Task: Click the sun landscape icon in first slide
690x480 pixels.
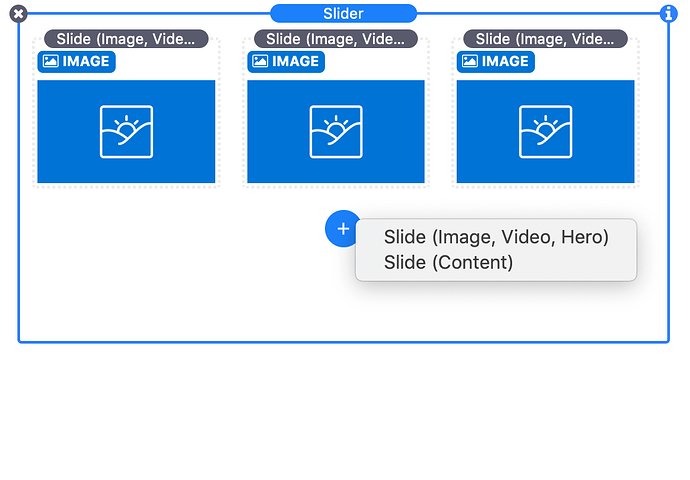Action: [x=126, y=131]
